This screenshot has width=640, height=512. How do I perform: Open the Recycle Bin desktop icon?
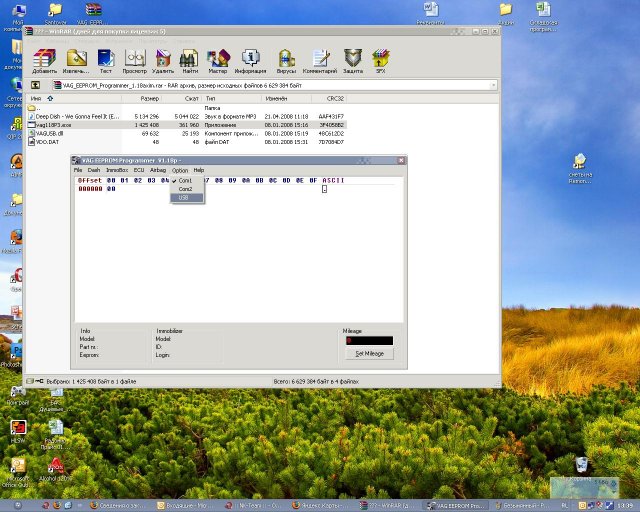click(x=581, y=465)
